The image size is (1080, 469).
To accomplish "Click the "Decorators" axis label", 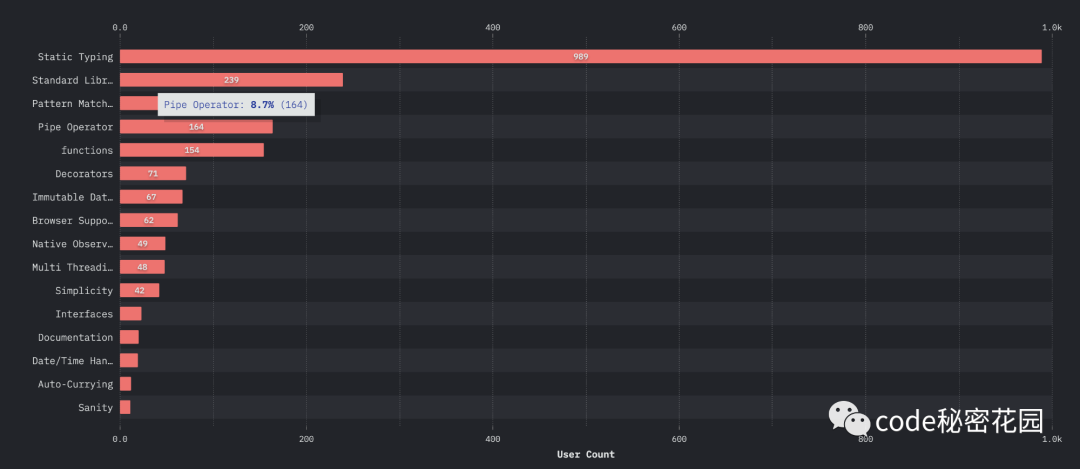I will pos(84,174).
